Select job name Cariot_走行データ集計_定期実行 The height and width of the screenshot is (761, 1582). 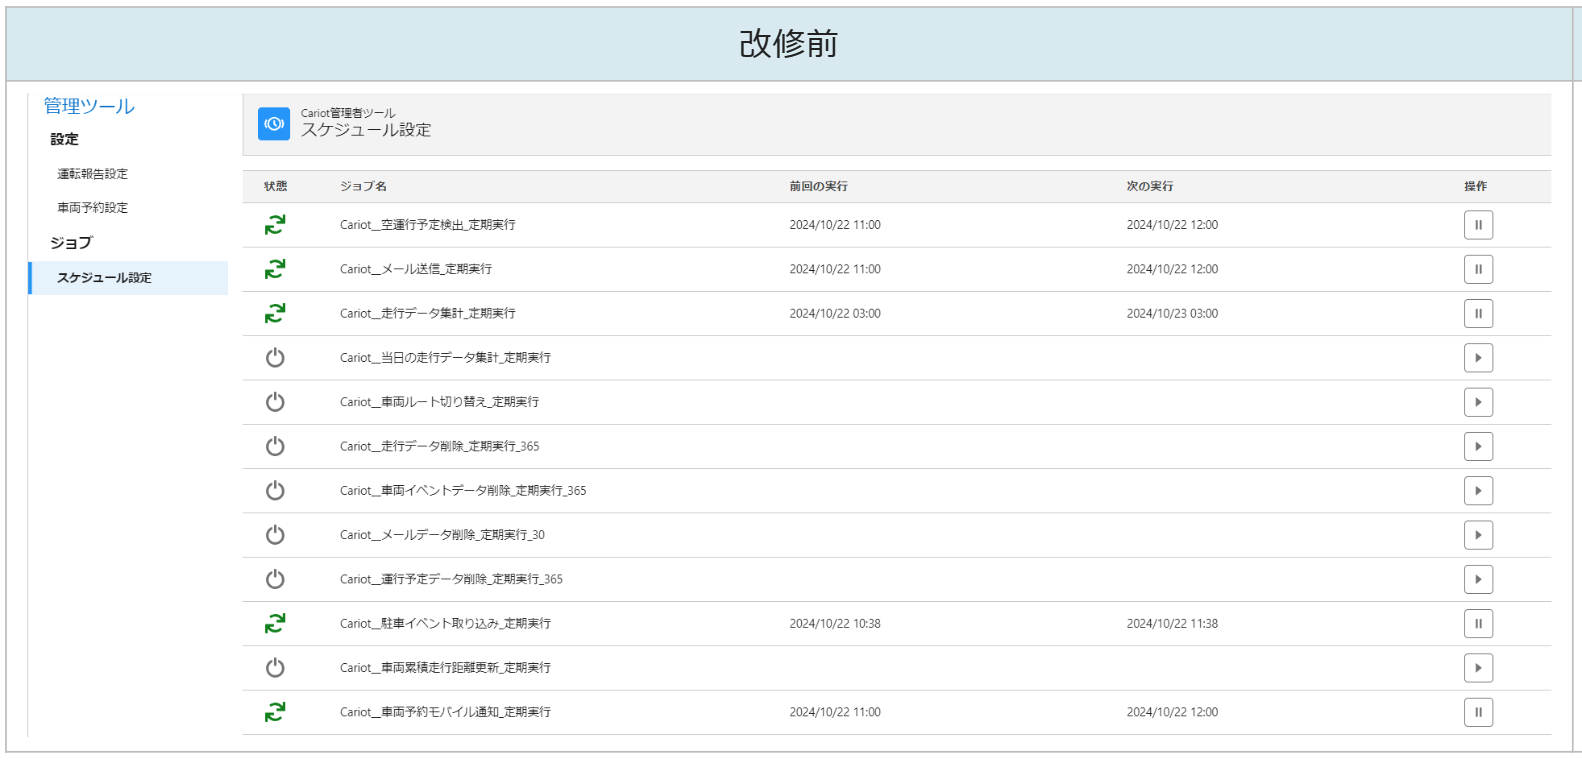(x=428, y=314)
